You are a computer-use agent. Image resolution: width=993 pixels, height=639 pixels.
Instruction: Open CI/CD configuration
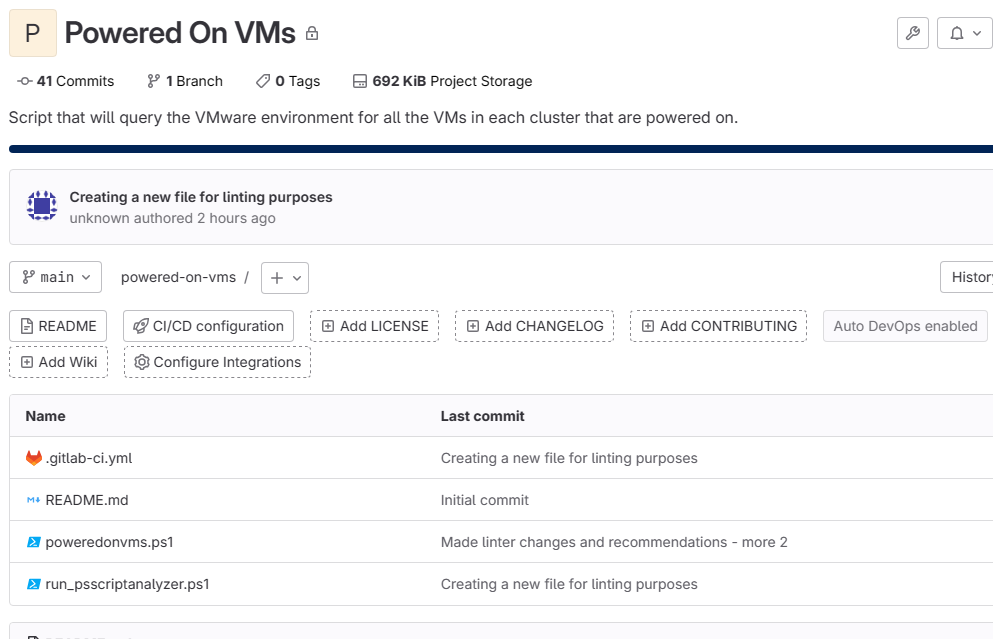coord(208,326)
